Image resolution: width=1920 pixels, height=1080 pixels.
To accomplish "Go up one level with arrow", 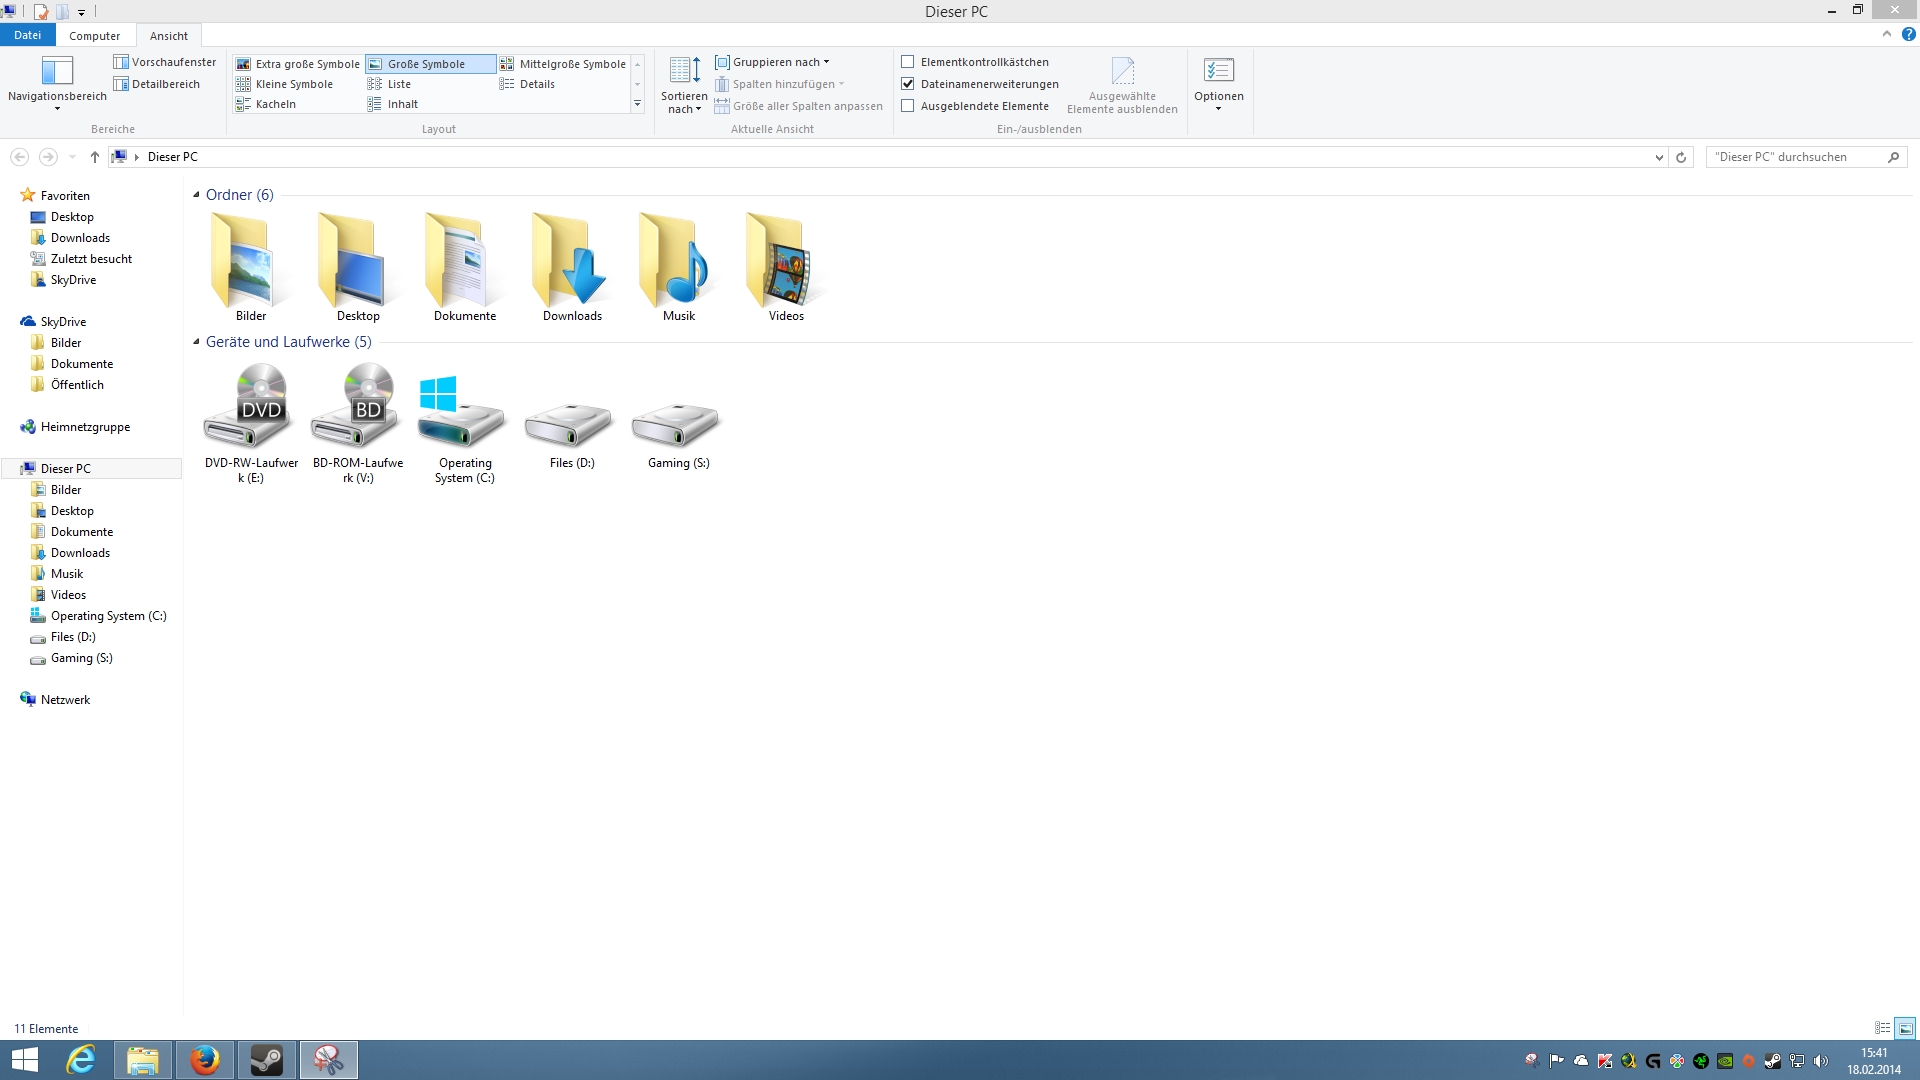I will coord(95,157).
